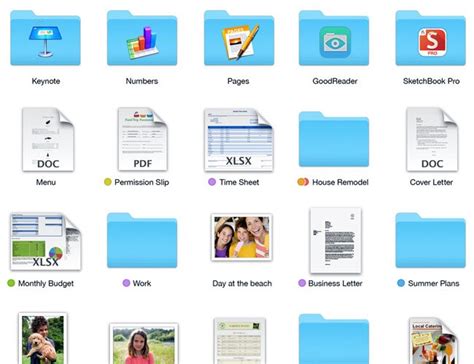The width and height of the screenshot is (474, 364).
Task: Click the 'Cover Letter' file name
Action: (x=431, y=182)
